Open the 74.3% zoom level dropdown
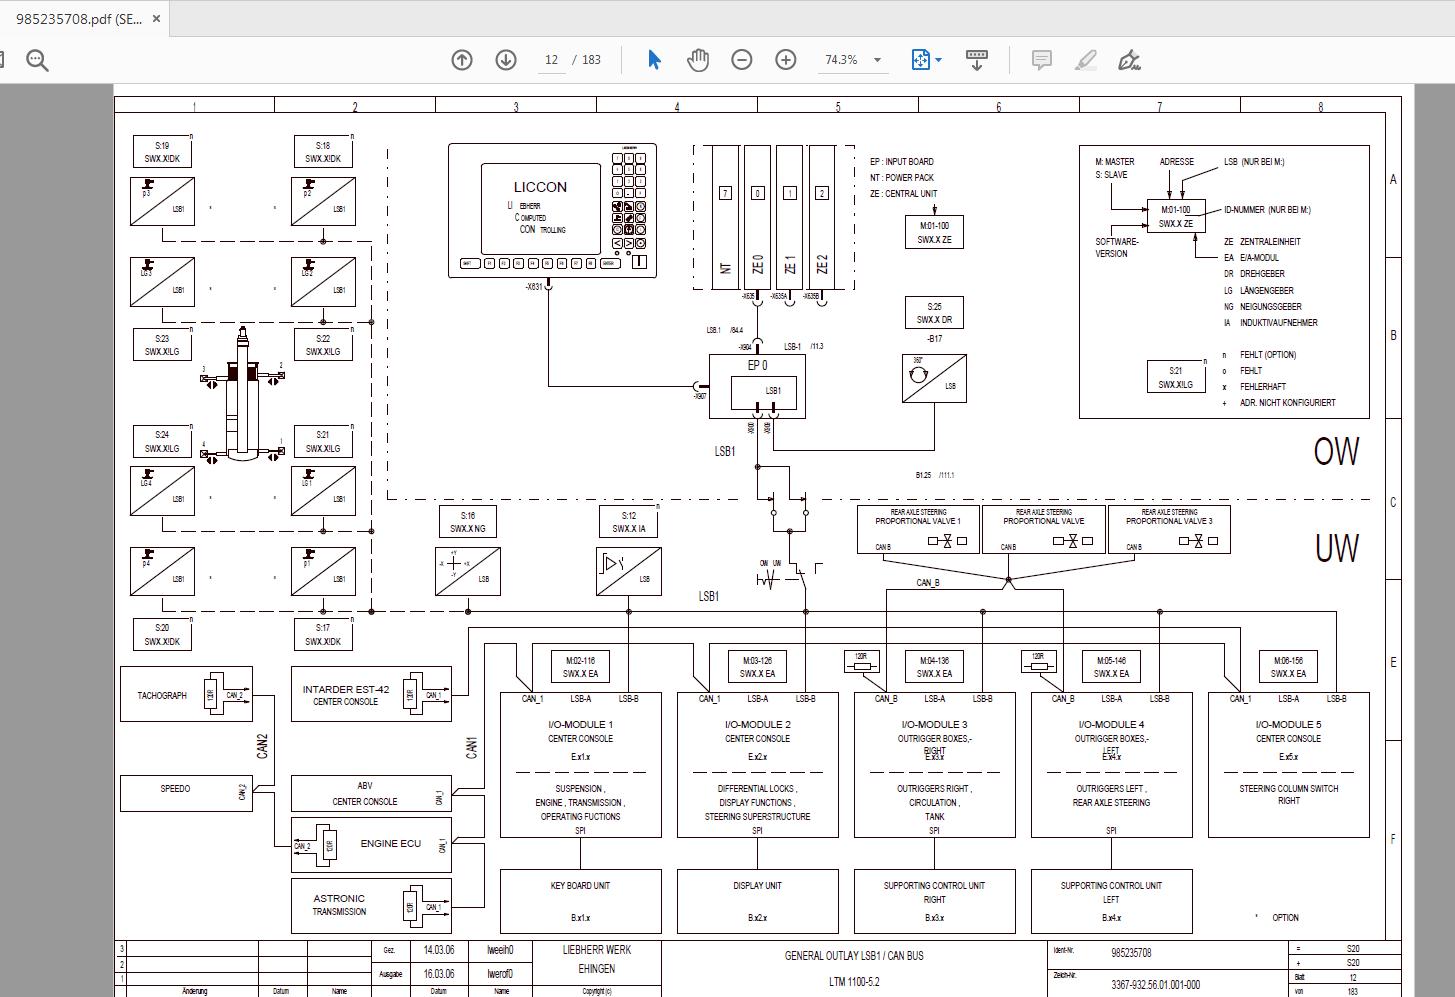Image resolution: width=1455 pixels, height=997 pixels. (877, 60)
